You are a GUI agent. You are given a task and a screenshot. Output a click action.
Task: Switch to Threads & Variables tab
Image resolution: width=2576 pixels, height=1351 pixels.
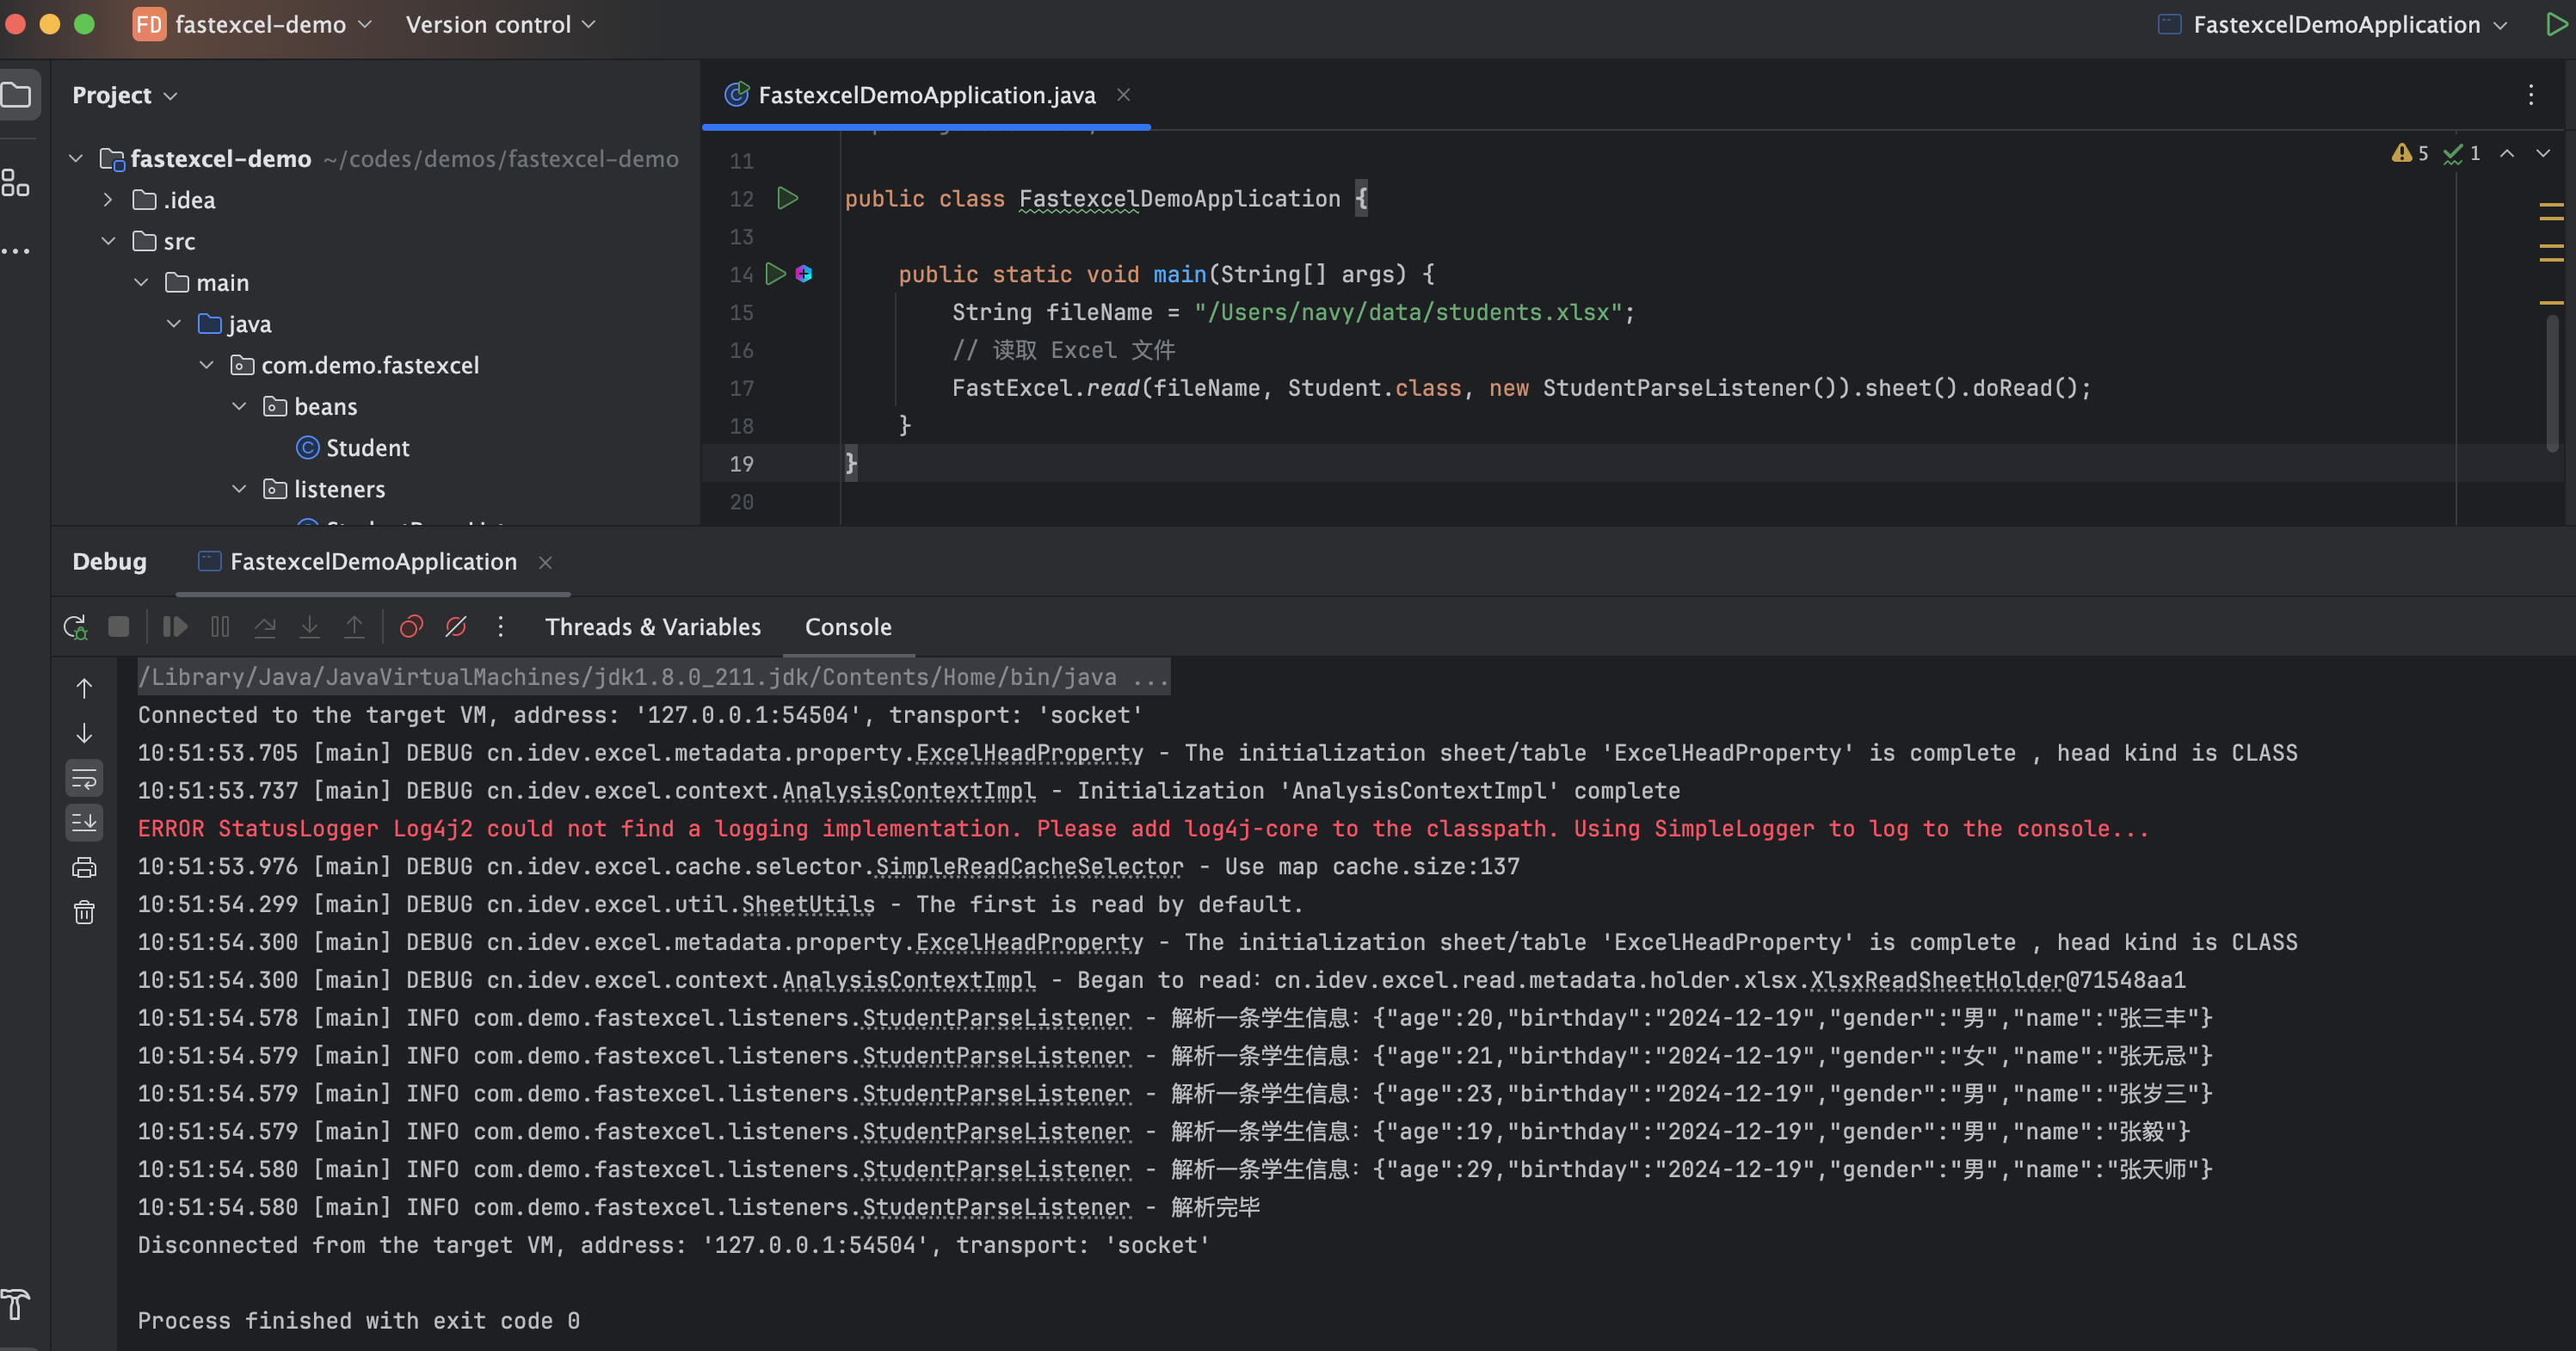point(652,627)
